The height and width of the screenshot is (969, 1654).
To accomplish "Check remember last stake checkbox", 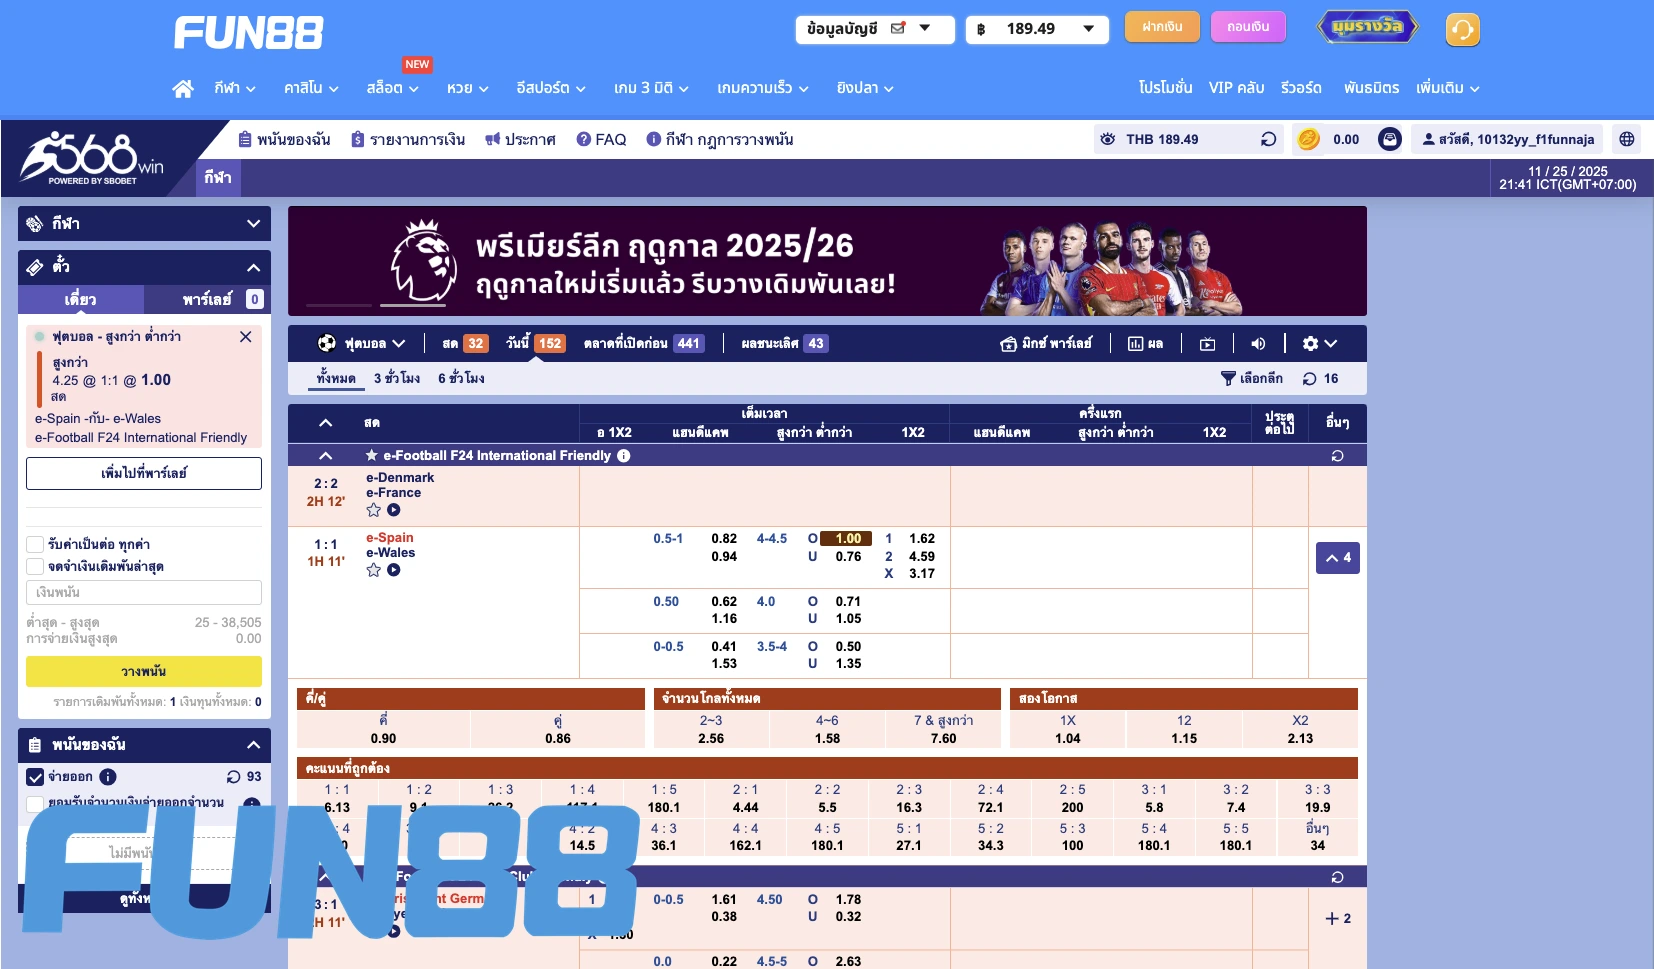I will (35, 566).
